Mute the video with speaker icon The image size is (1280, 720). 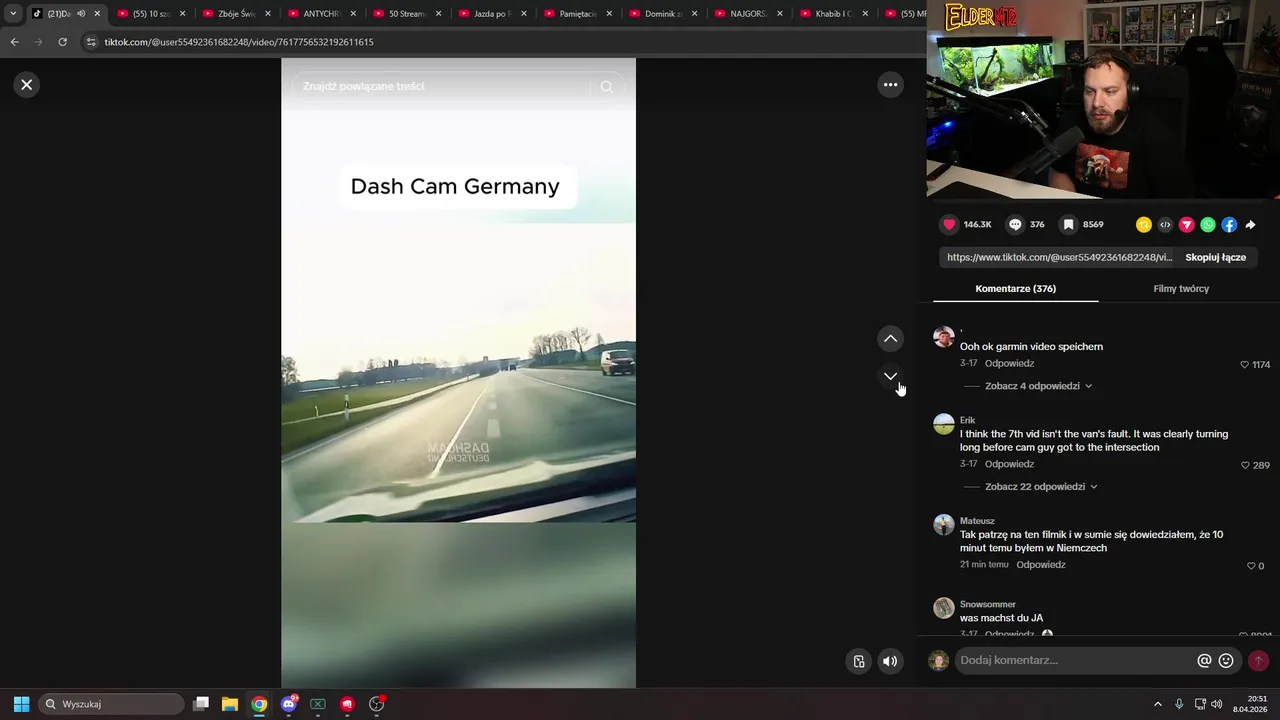(890, 661)
